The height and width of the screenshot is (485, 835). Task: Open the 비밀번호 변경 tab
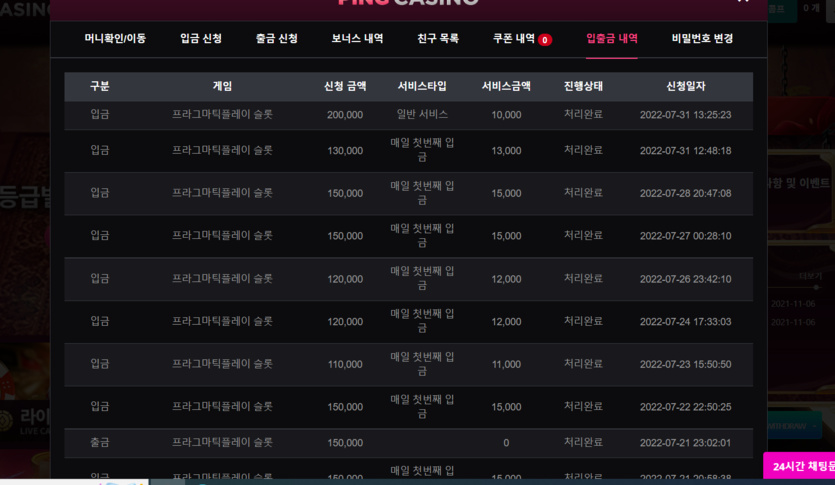click(702, 38)
